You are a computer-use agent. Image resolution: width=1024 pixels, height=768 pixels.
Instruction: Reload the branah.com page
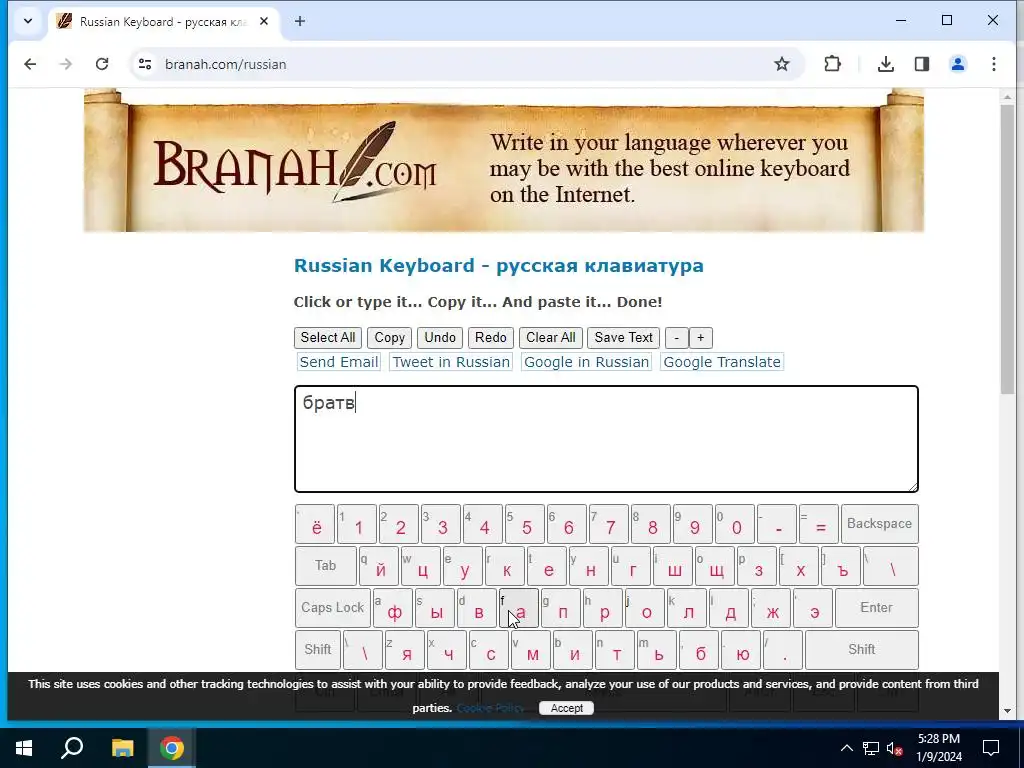102,64
